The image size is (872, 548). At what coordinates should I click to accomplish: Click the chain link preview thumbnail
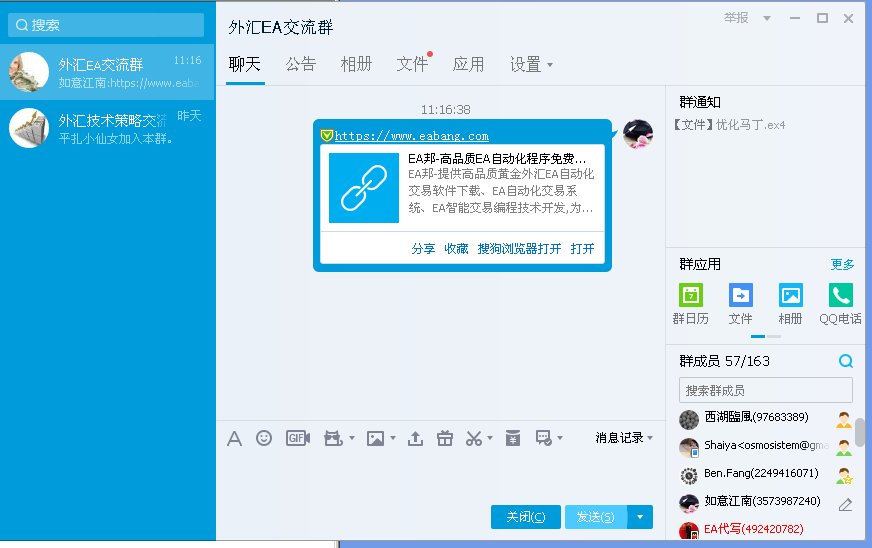(x=364, y=188)
